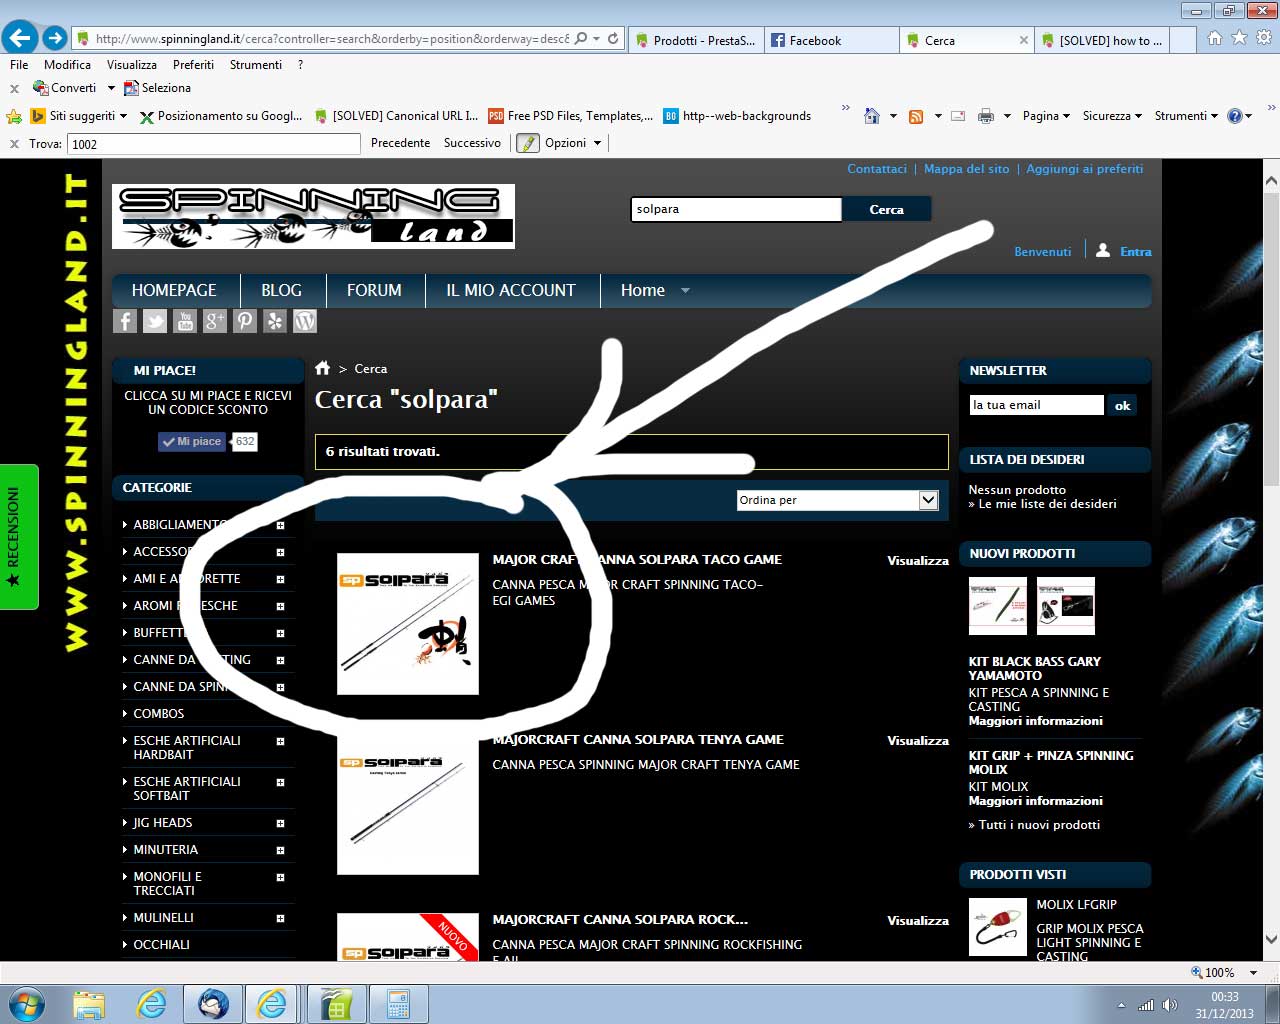Refresh the page with the reload icon
The height and width of the screenshot is (1024, 1280).
click(x=613, y=39)
